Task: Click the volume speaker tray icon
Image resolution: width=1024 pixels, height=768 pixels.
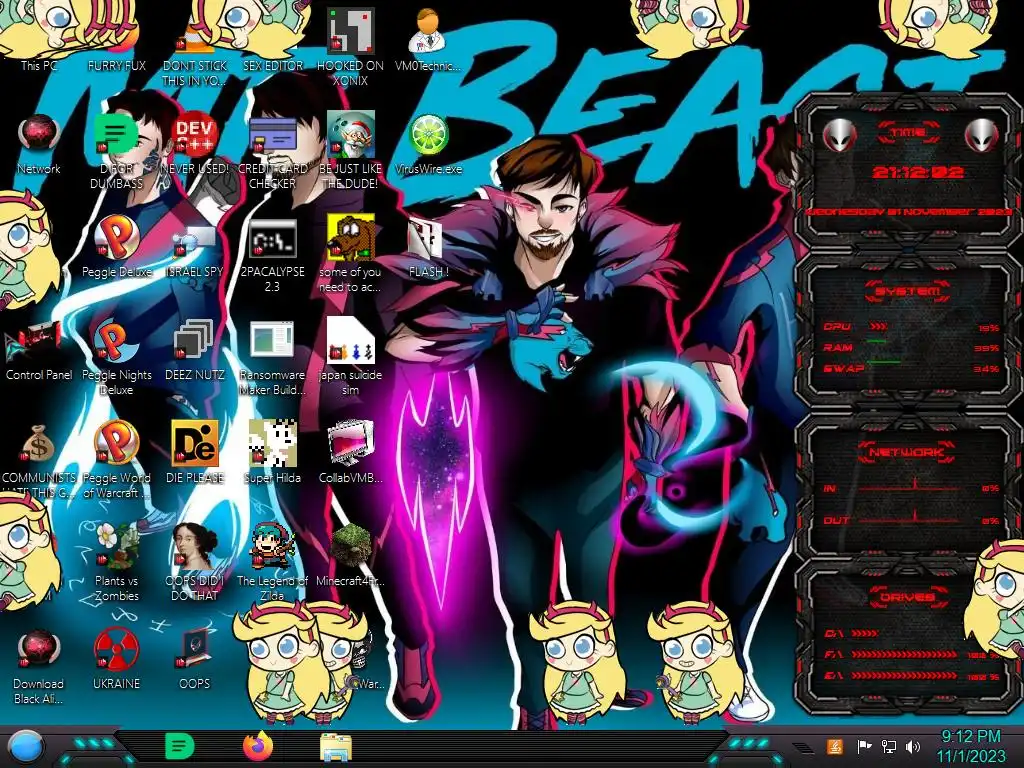Action: (x=913, y=746)
